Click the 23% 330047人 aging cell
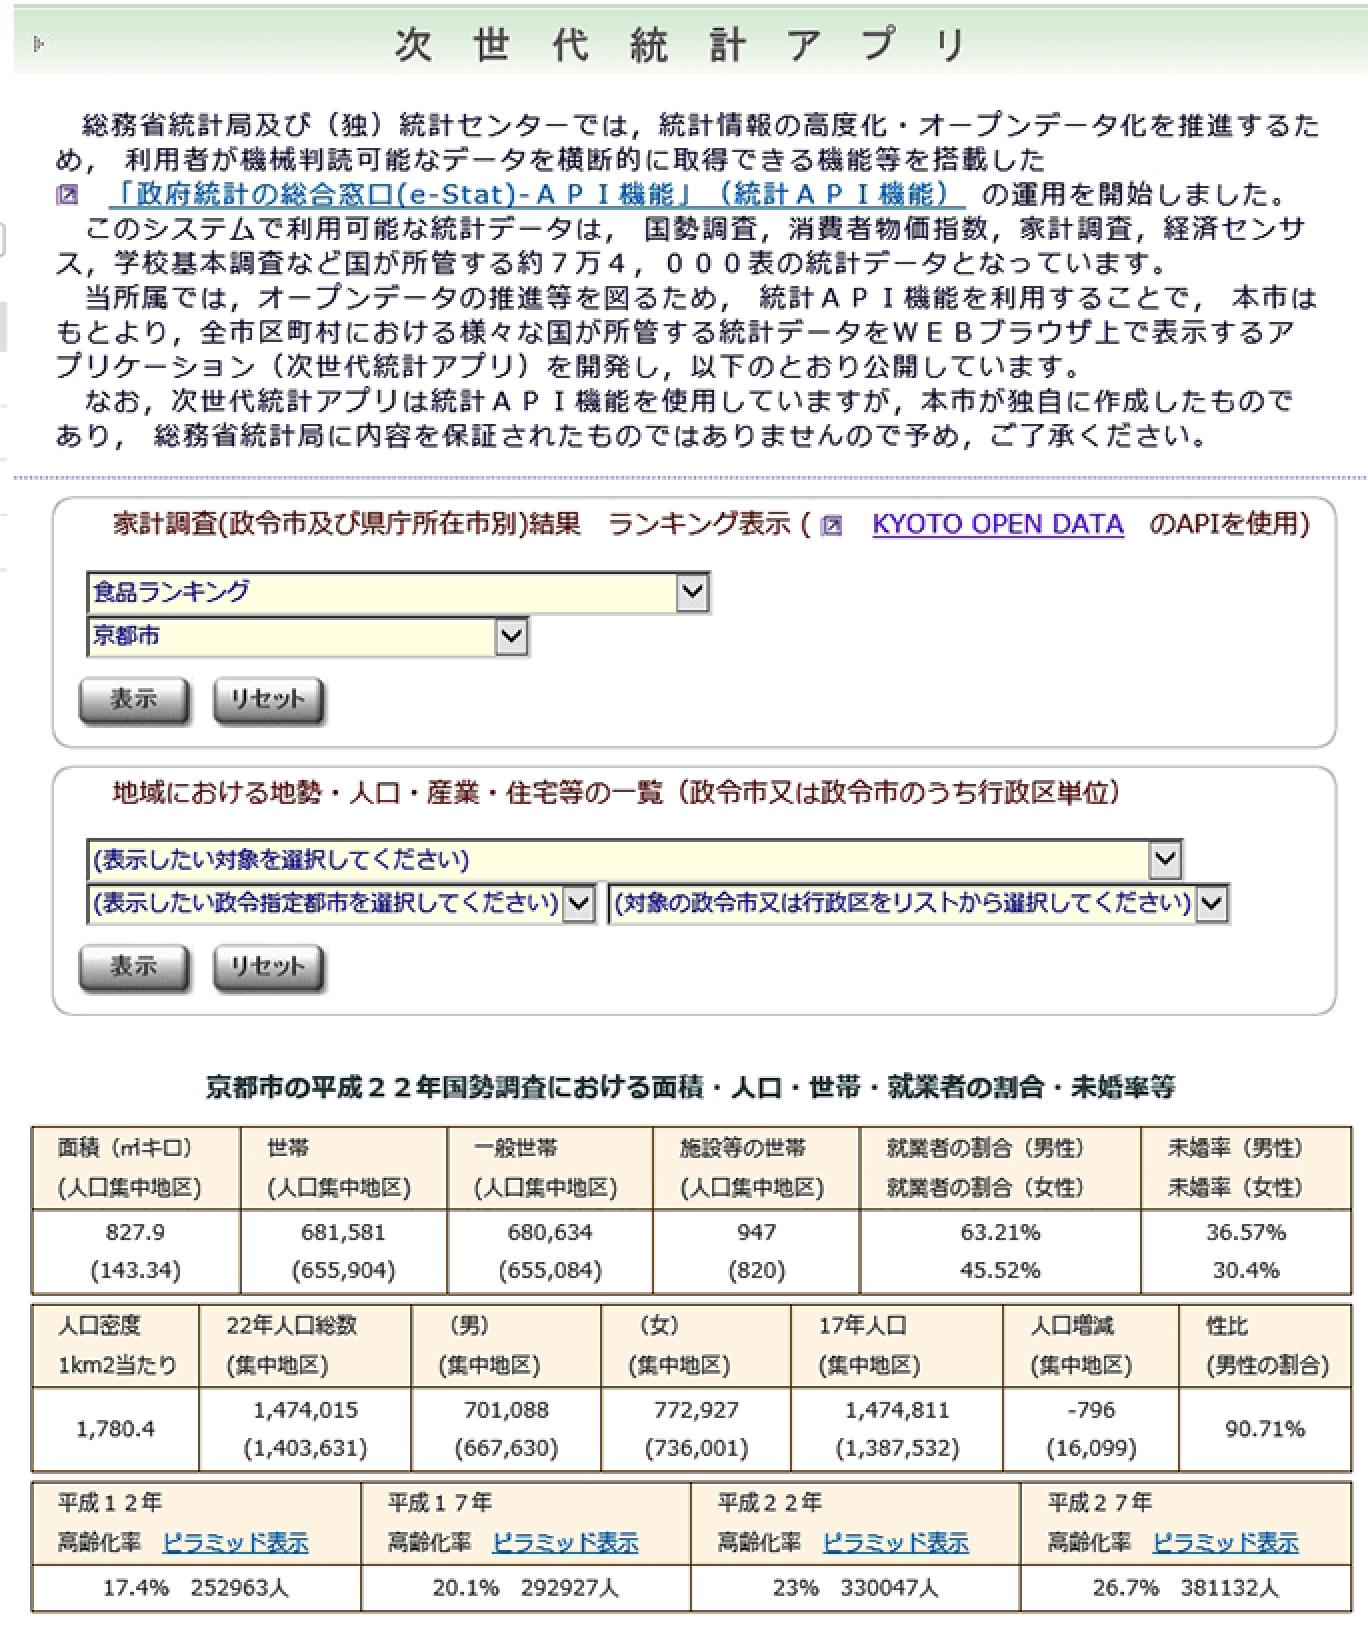 [856, 1588]
